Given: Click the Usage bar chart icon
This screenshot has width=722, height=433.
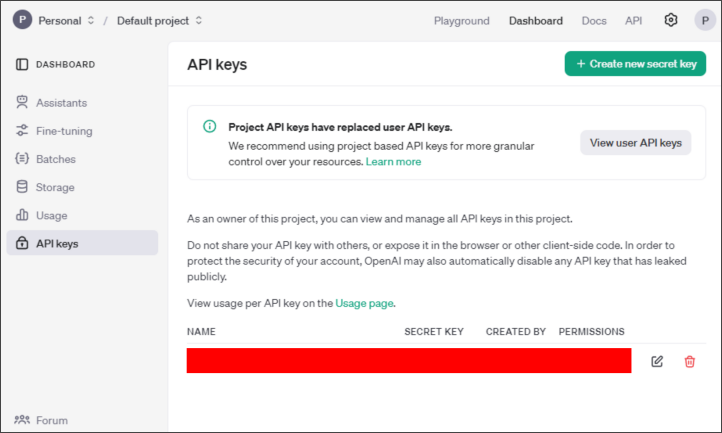Looking at the screenshot, I should (22, 215).
